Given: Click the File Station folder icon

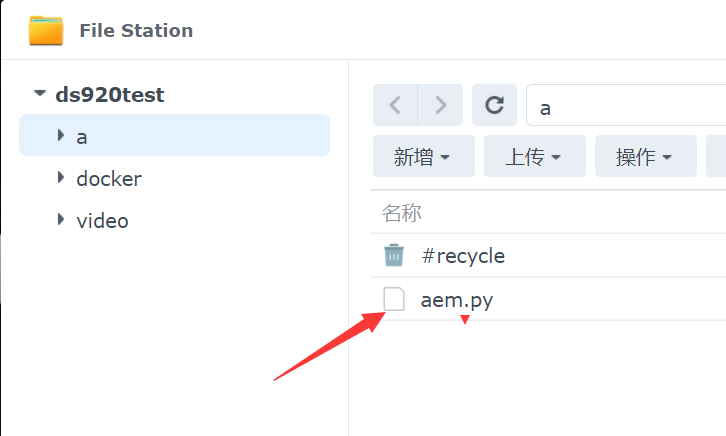Looking at the screenshot, I should 46,30.
